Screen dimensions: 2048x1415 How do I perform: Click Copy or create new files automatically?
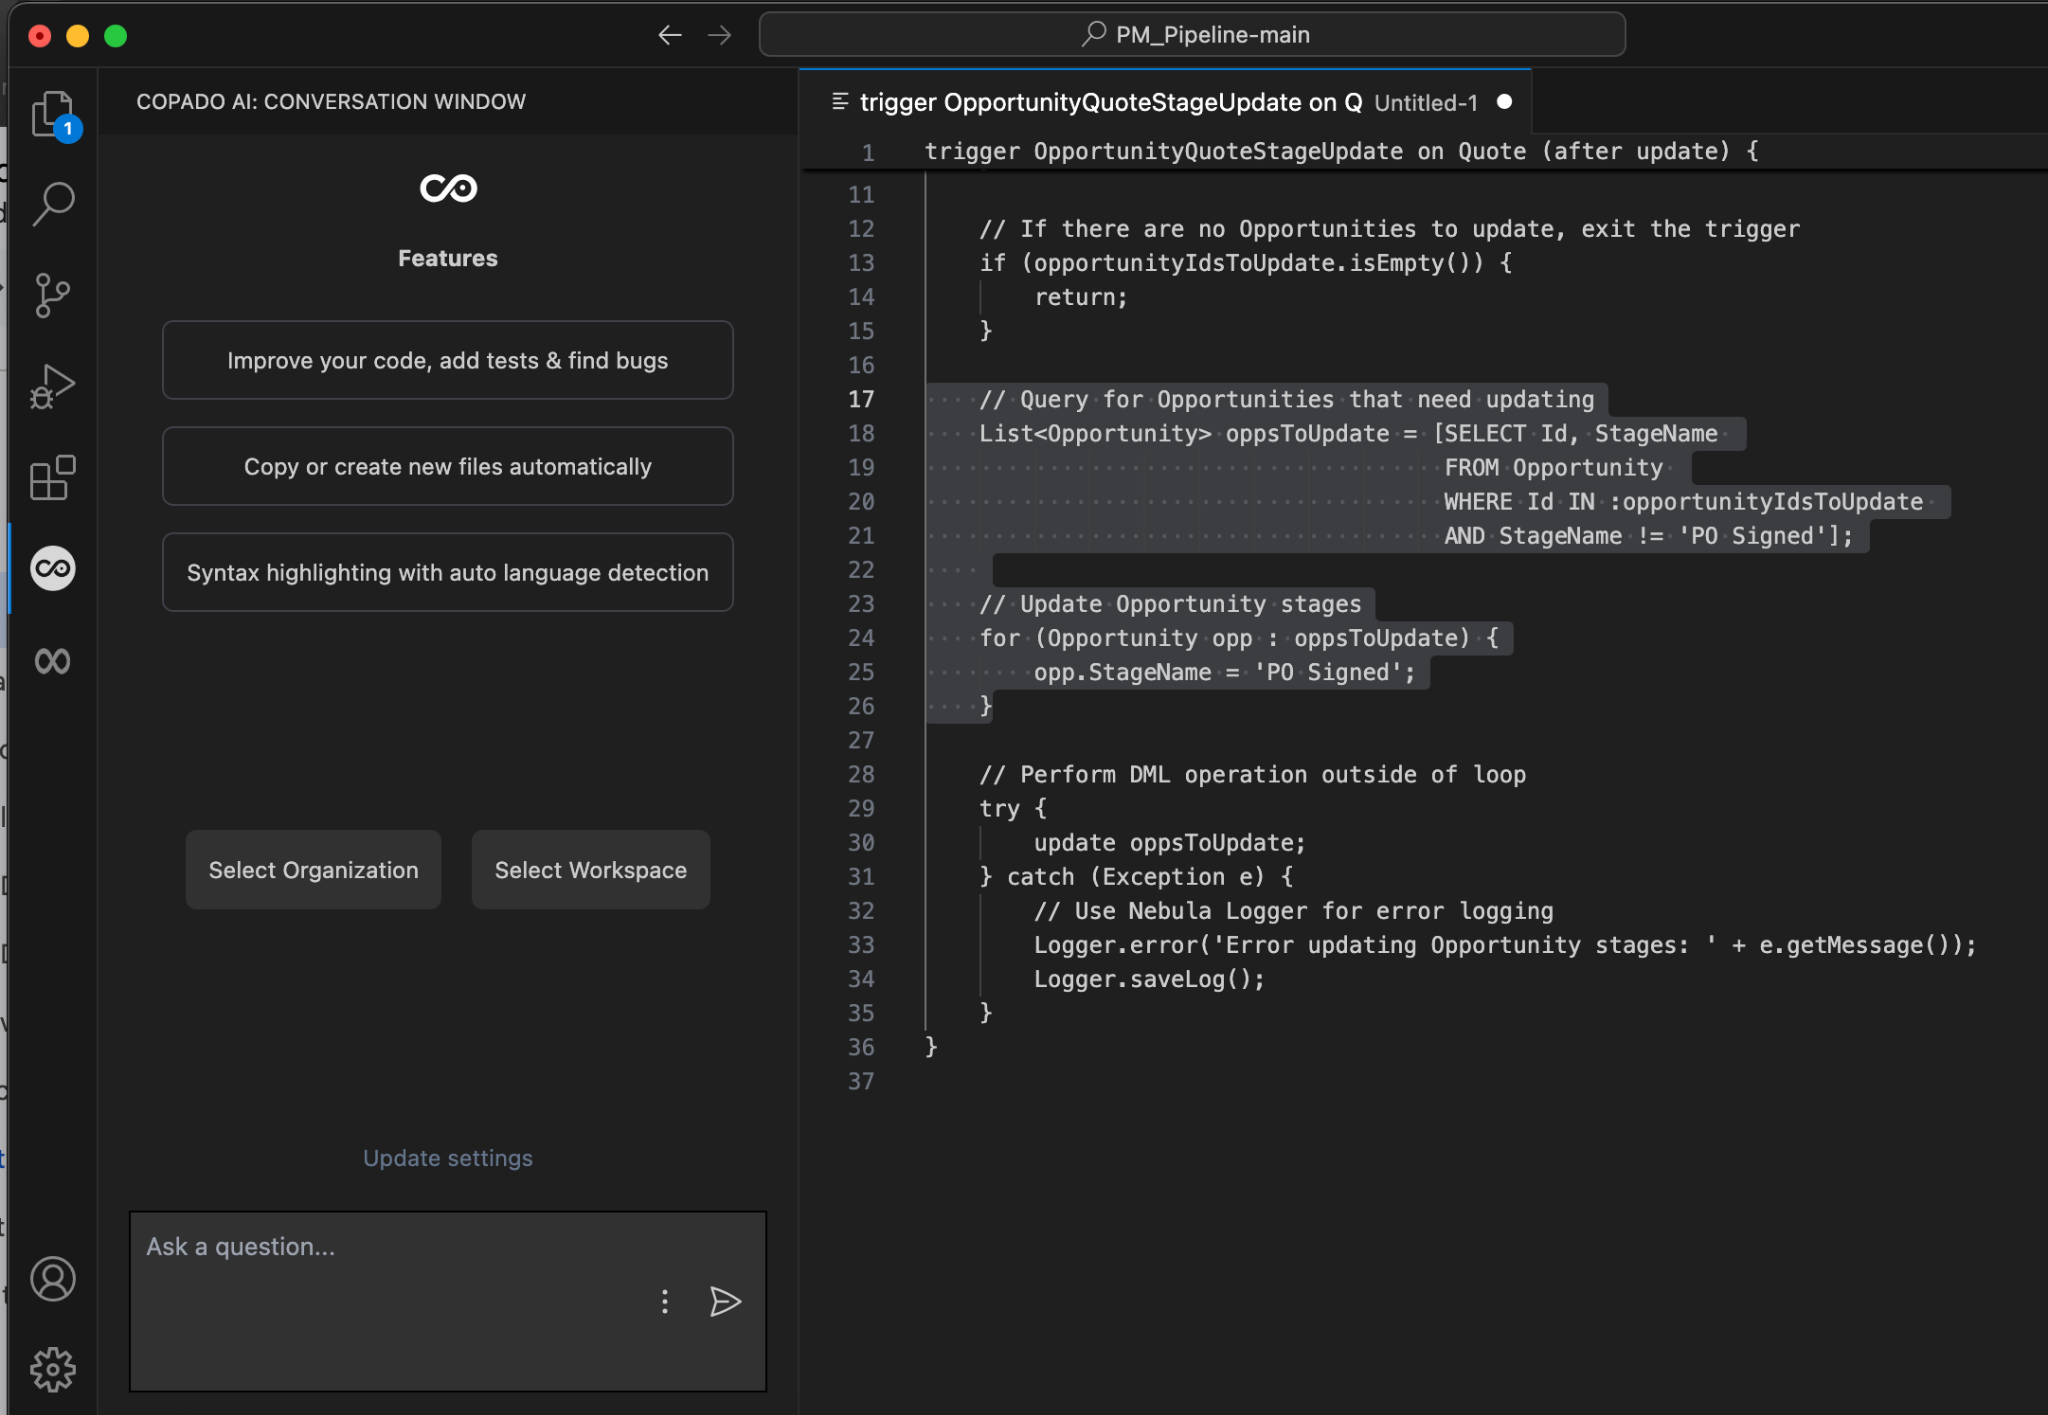(x=448, y=466)
